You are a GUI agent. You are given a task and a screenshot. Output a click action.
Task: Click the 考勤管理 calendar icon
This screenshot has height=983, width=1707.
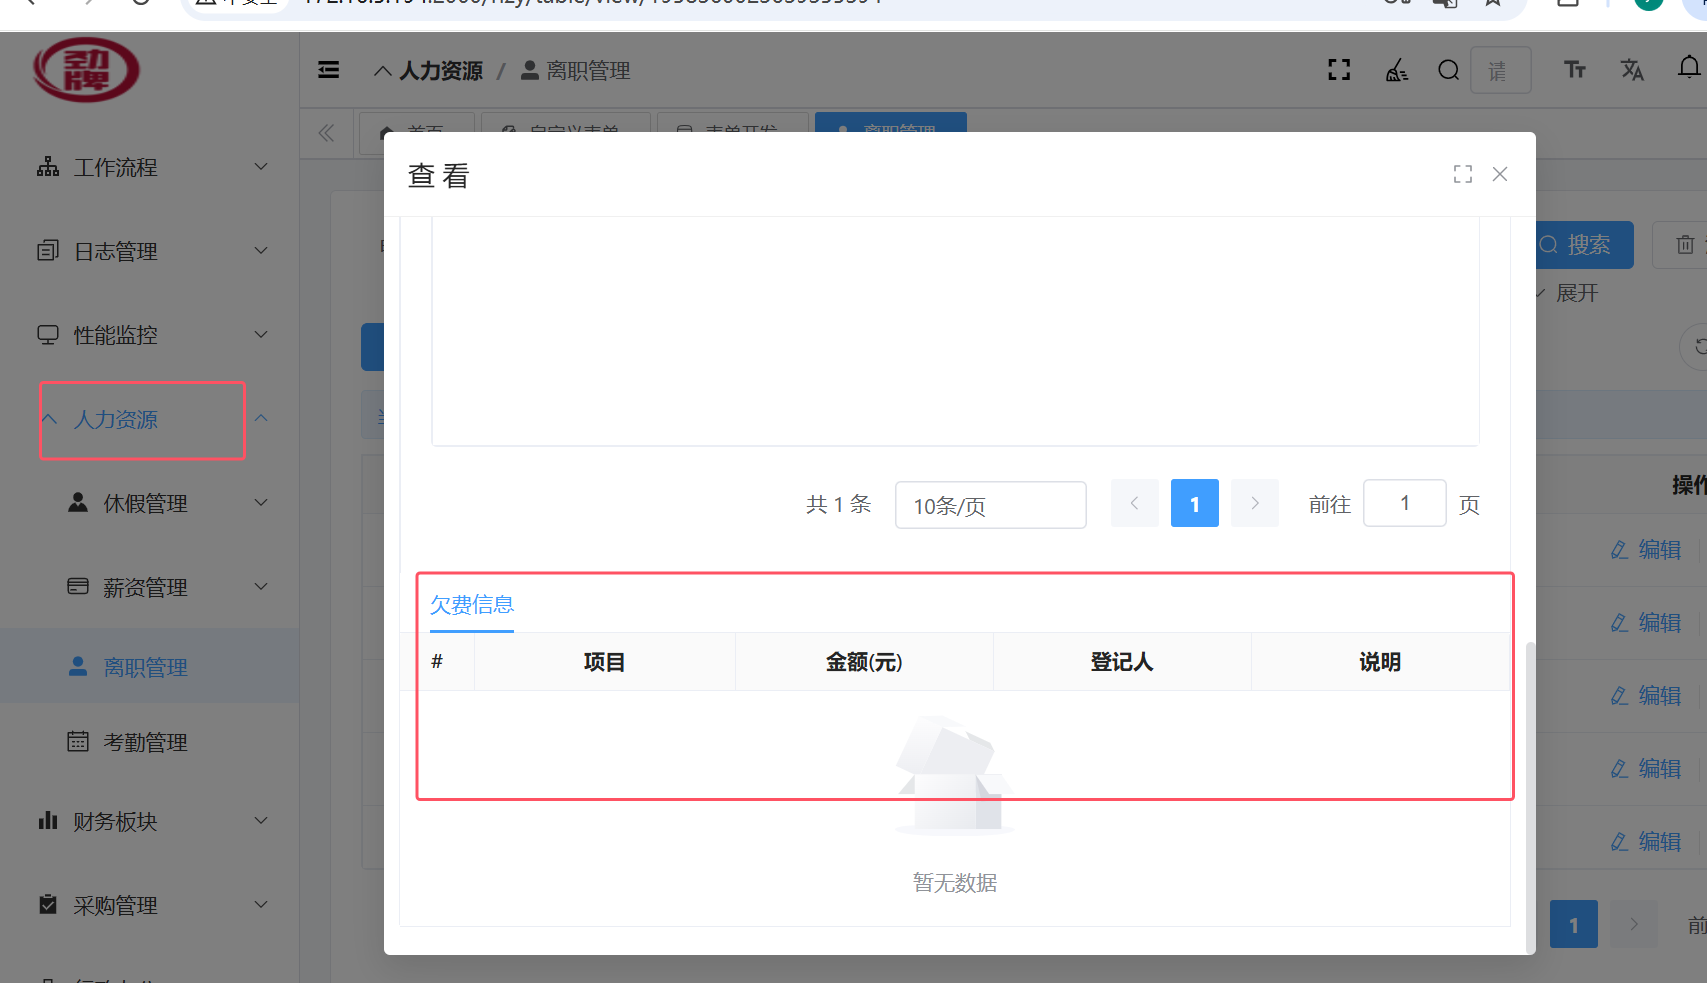(x=78, y=742)
